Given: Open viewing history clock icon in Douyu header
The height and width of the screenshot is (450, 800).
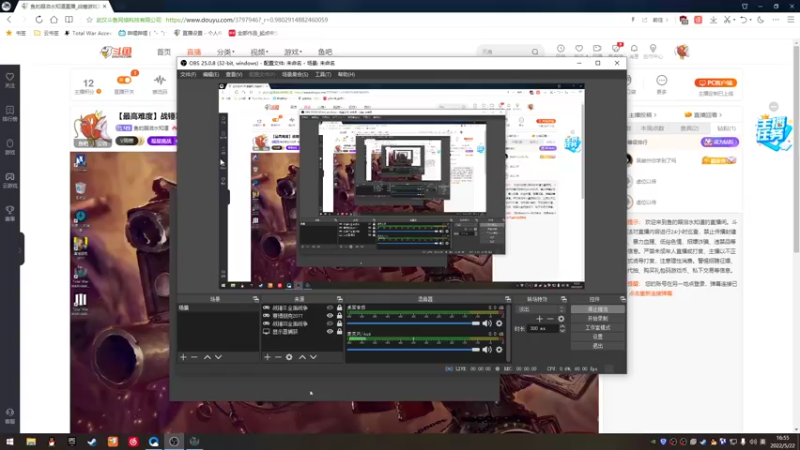Looking at the screenshot, I should [561, 49].
